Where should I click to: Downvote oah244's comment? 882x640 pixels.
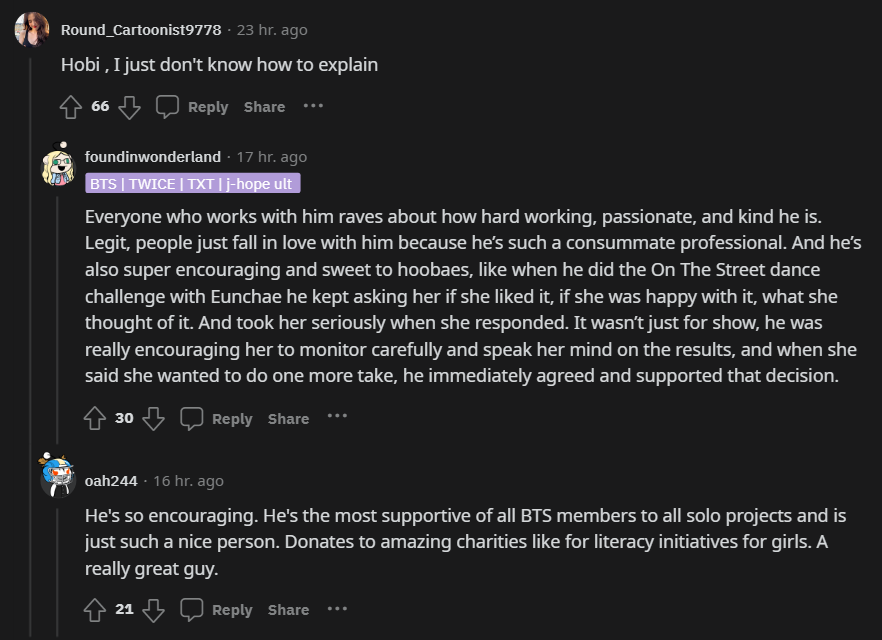153,610
